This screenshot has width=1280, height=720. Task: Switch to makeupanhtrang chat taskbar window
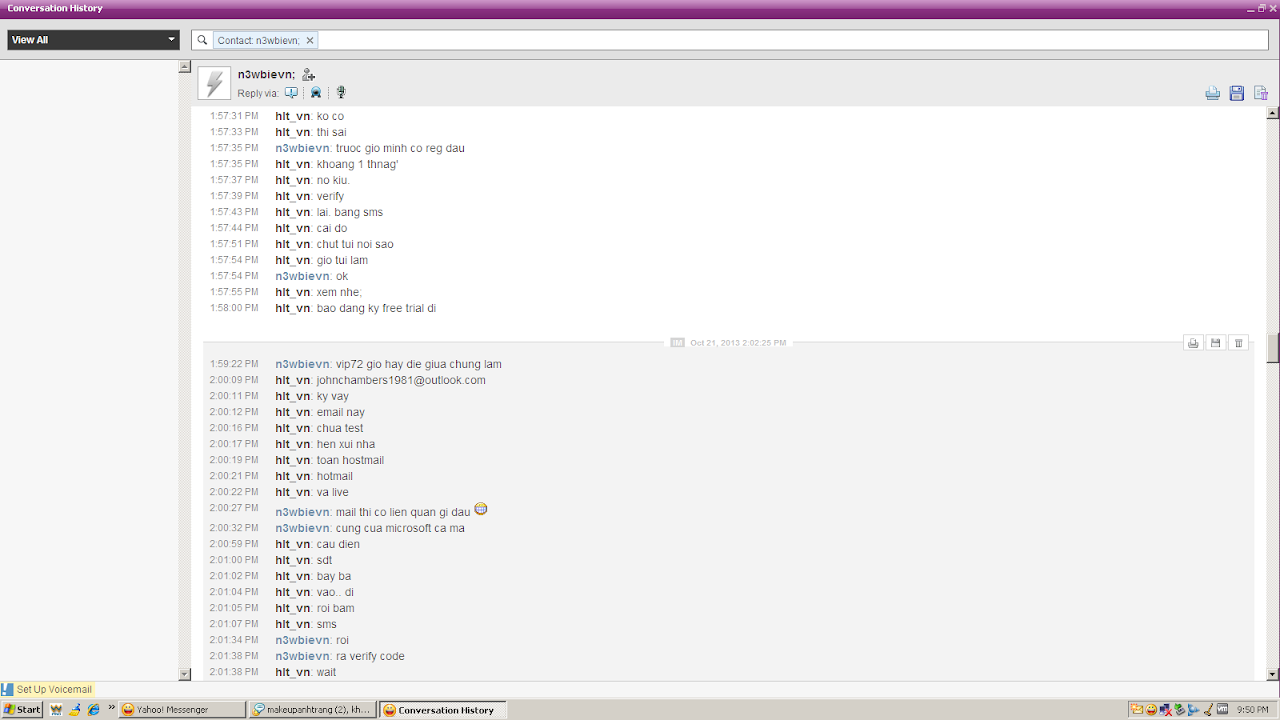pyautogui.click(x=312, y=710)
